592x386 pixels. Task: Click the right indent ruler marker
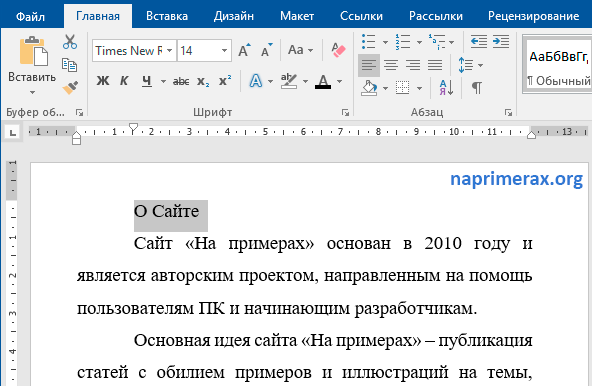click(x=532, y=135)
